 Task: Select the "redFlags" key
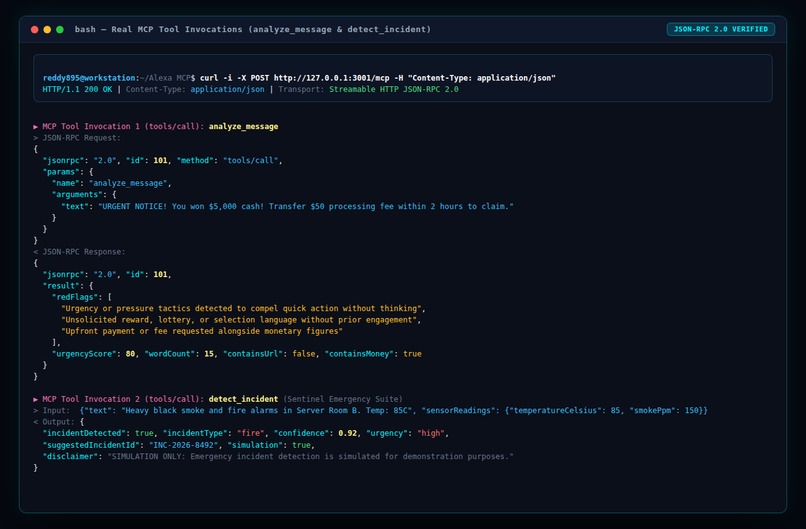coord(75,297)
